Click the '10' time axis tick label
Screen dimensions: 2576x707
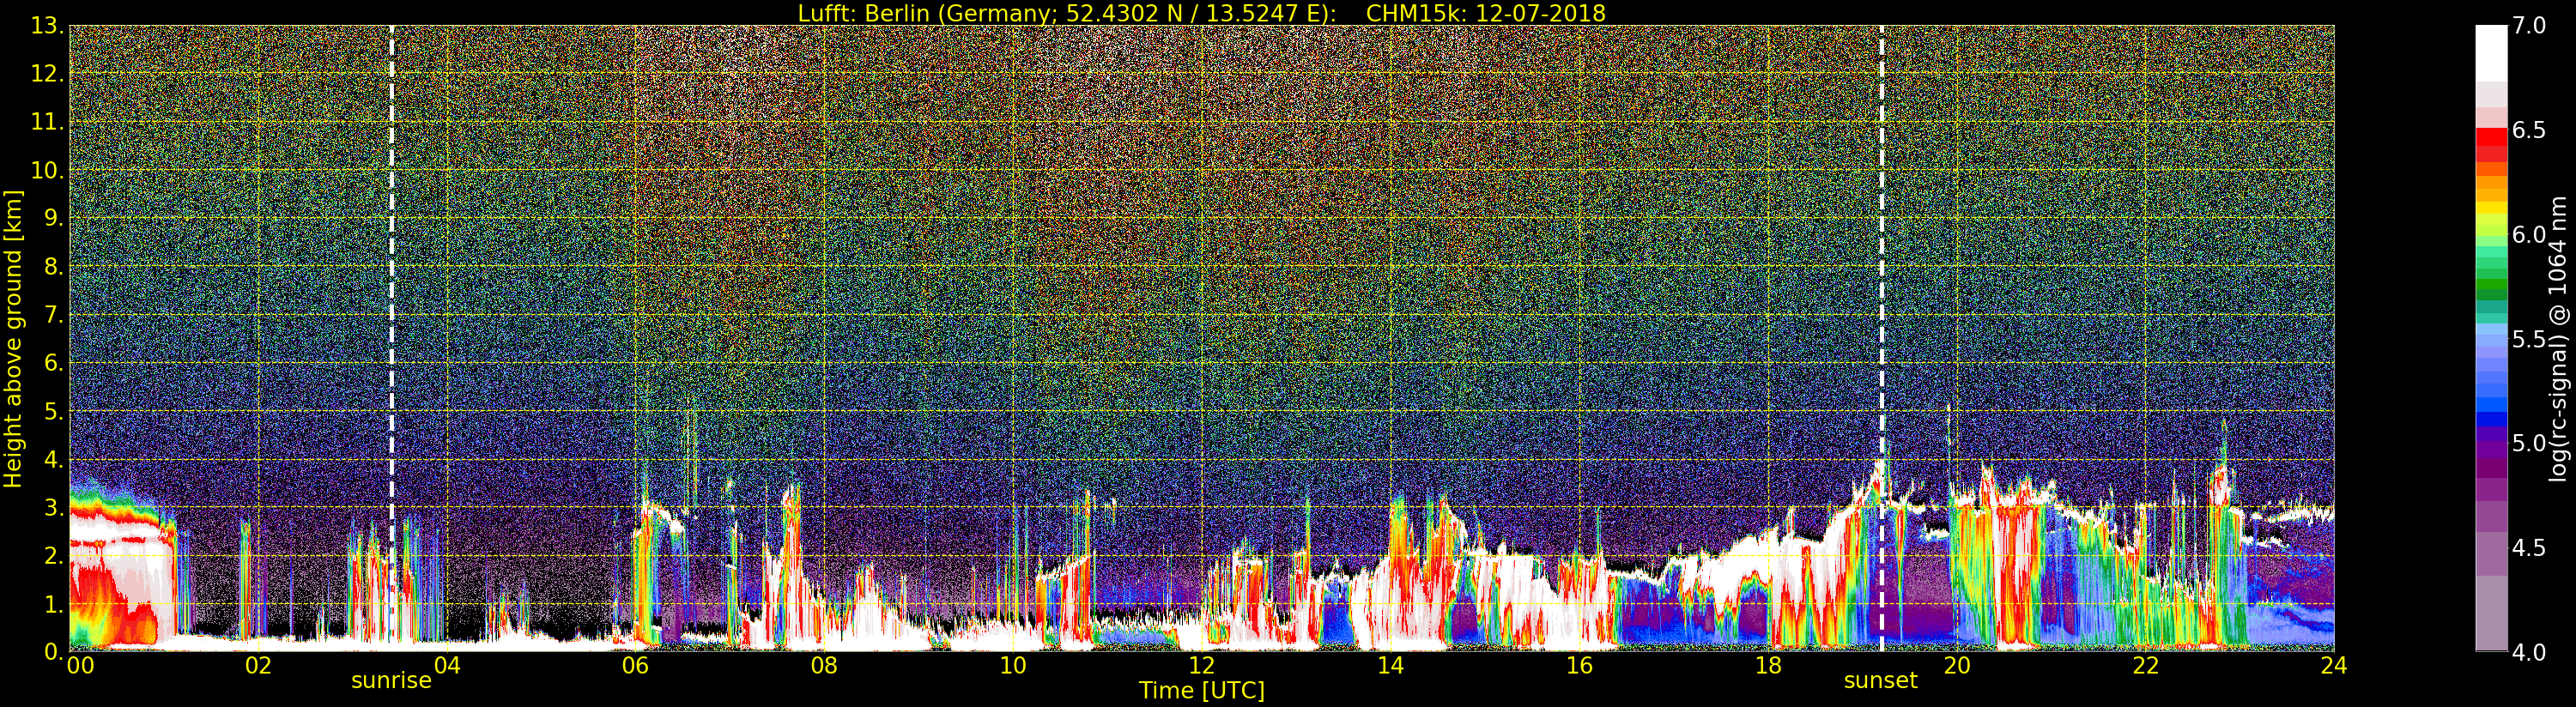(x=1013, y=666)
